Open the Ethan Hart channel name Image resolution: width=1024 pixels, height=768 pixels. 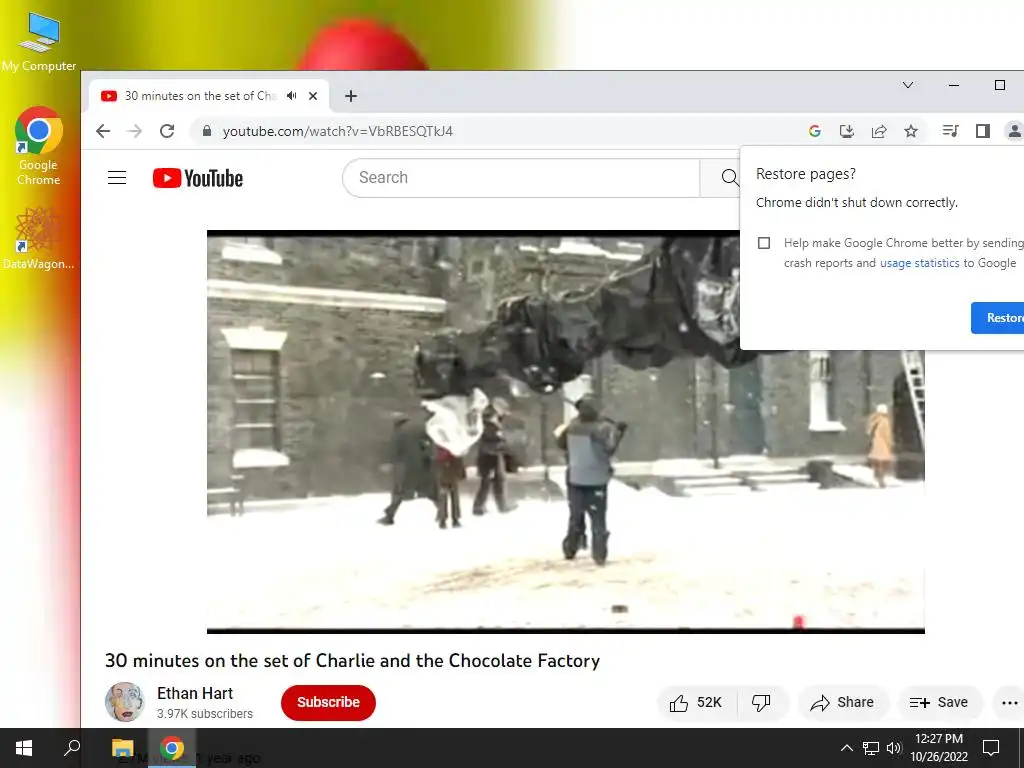point(195,694)
